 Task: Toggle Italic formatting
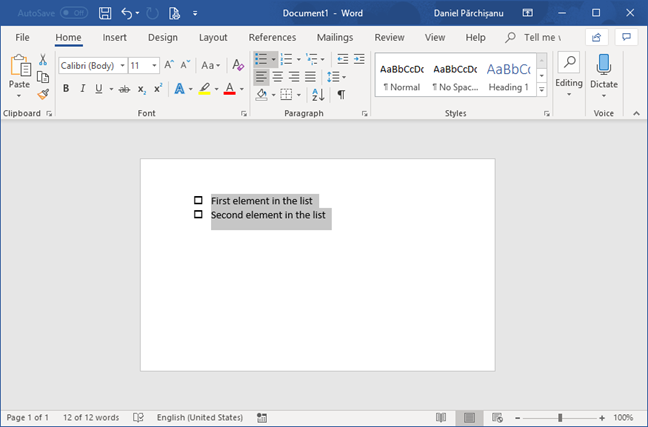pyautogui.click(x=82, y=89)
